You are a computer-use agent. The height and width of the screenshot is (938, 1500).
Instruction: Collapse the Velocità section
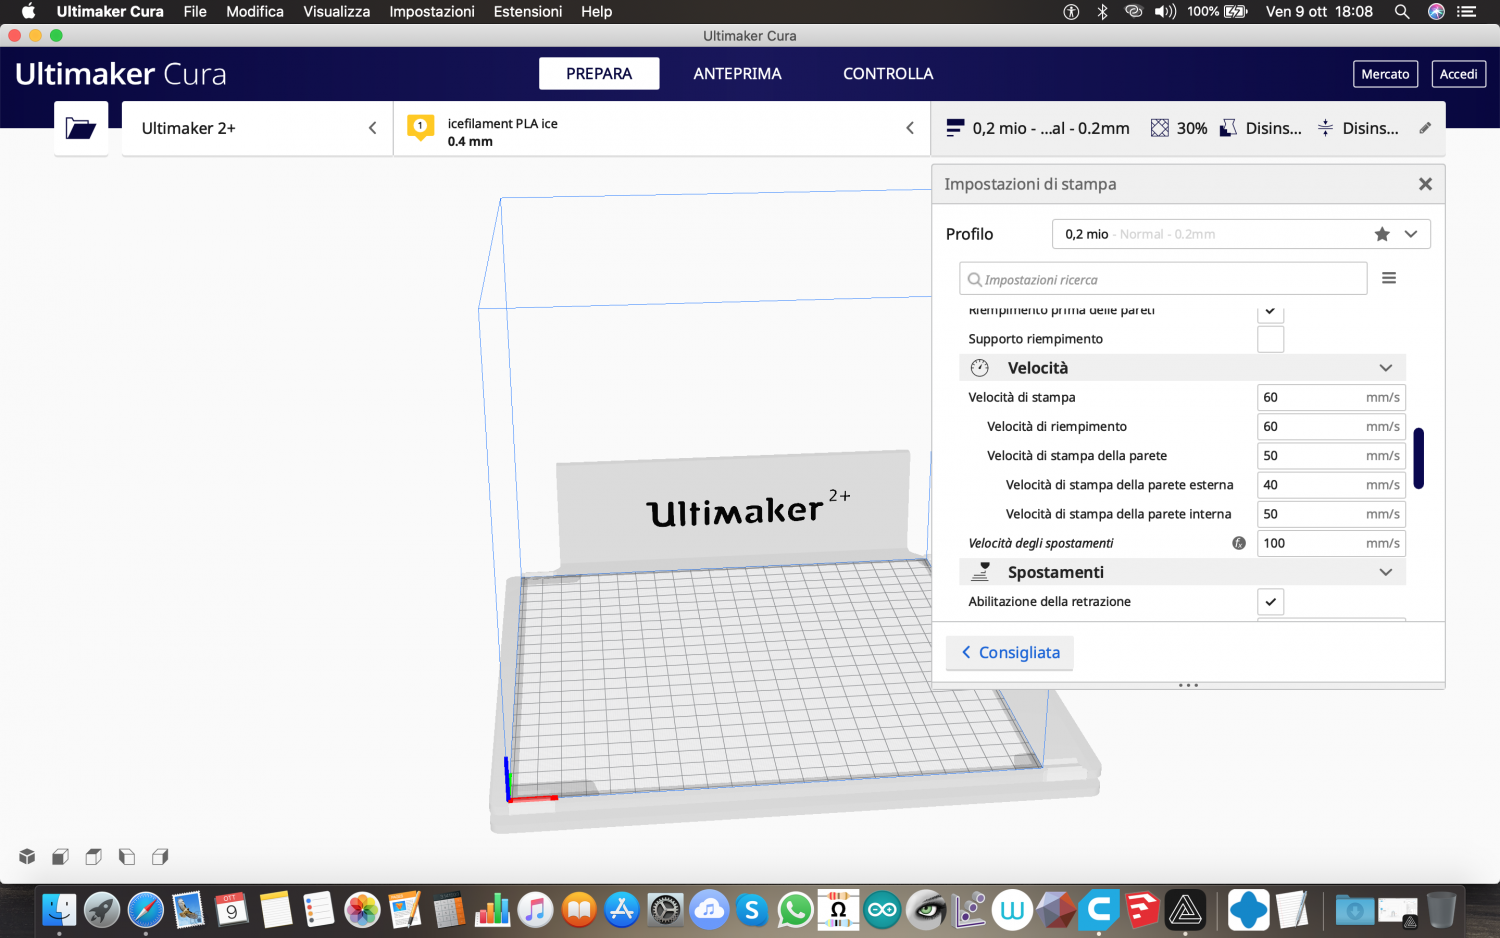tap(1385, 368)
